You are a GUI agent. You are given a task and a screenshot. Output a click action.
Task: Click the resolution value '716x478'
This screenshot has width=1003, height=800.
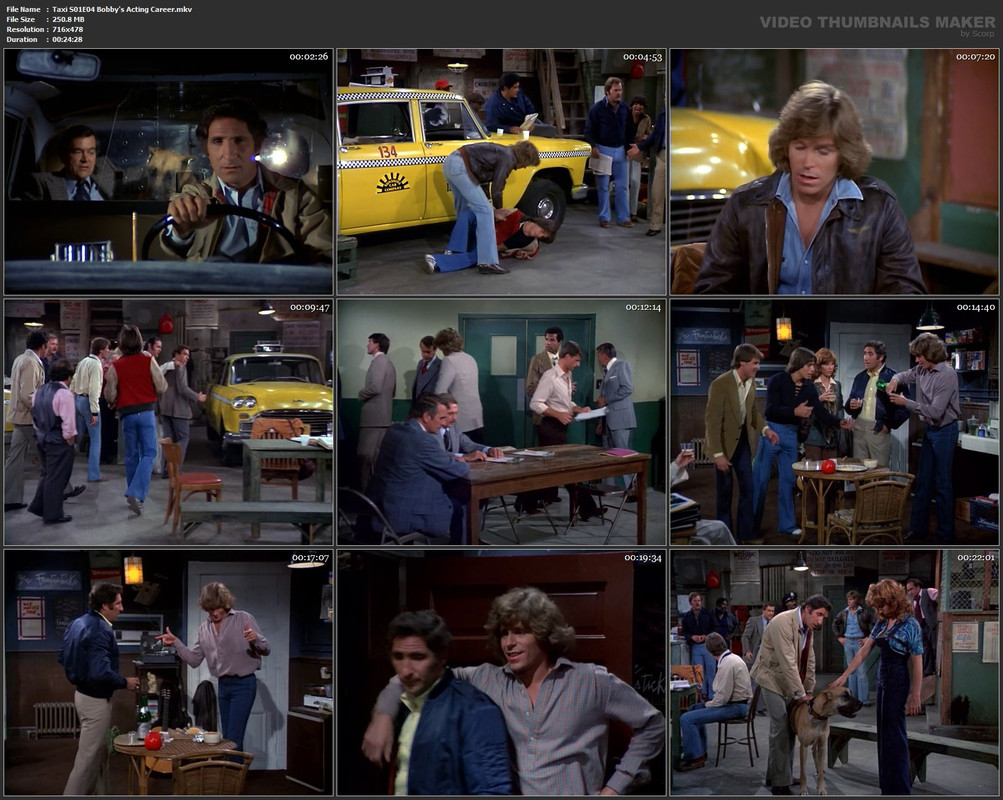tap(68, 29)
